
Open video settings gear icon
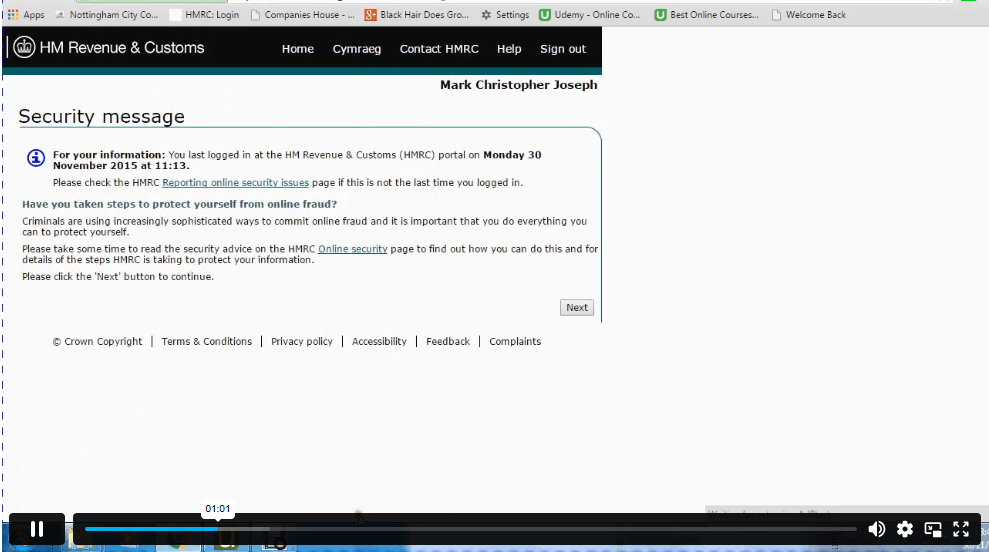(x=904, y=529)
